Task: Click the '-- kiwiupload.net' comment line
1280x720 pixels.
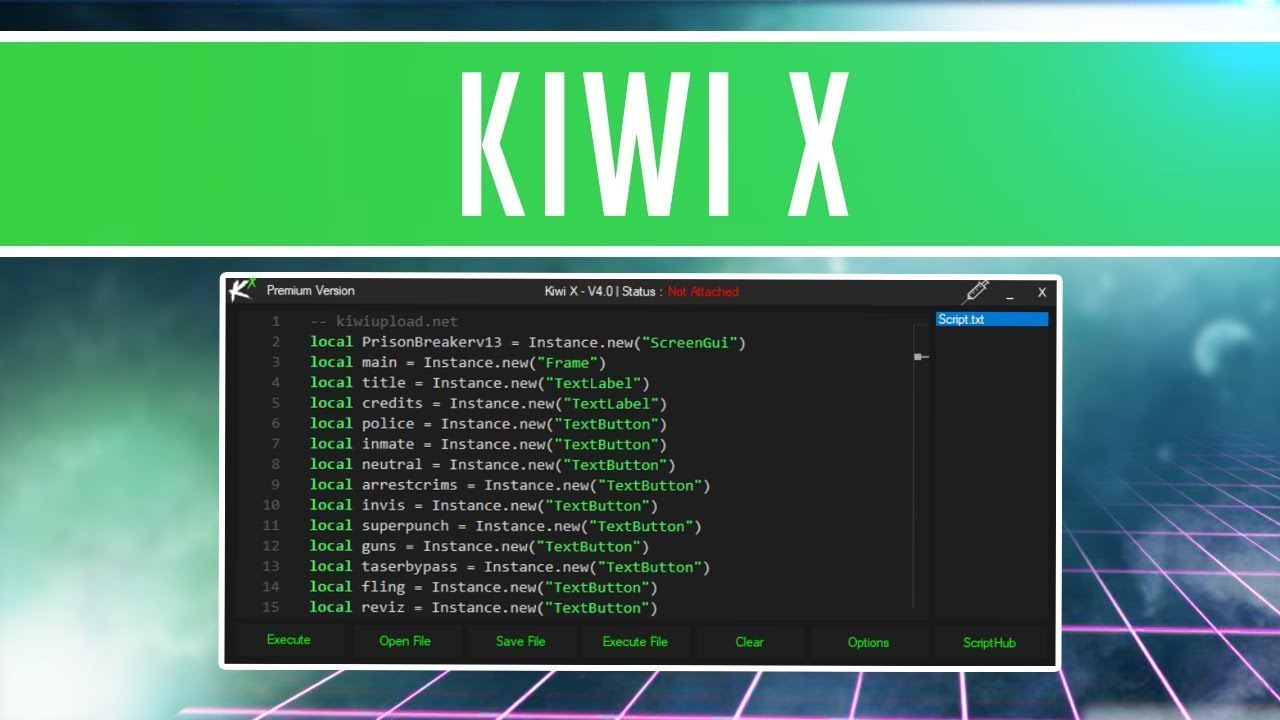Action: coord(384,322)
